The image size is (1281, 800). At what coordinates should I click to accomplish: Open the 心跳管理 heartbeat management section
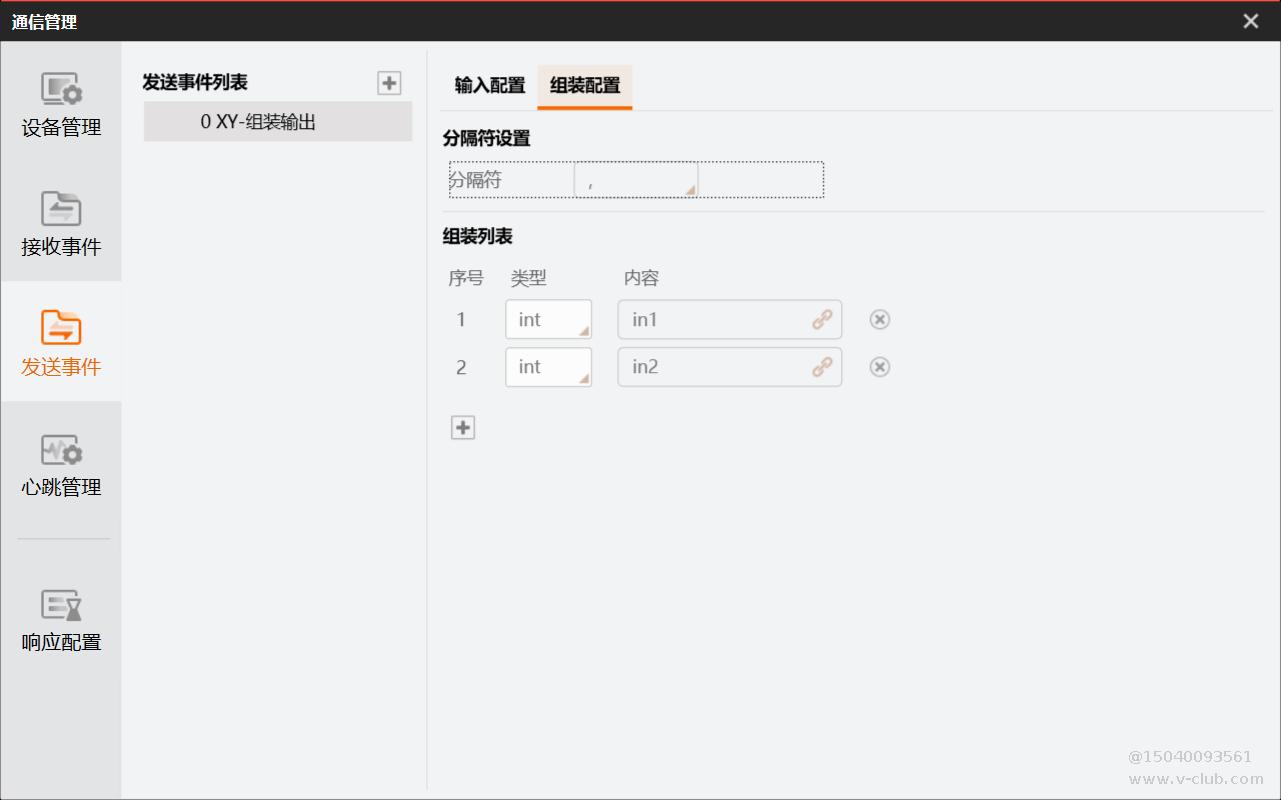(x=61, y=465)
